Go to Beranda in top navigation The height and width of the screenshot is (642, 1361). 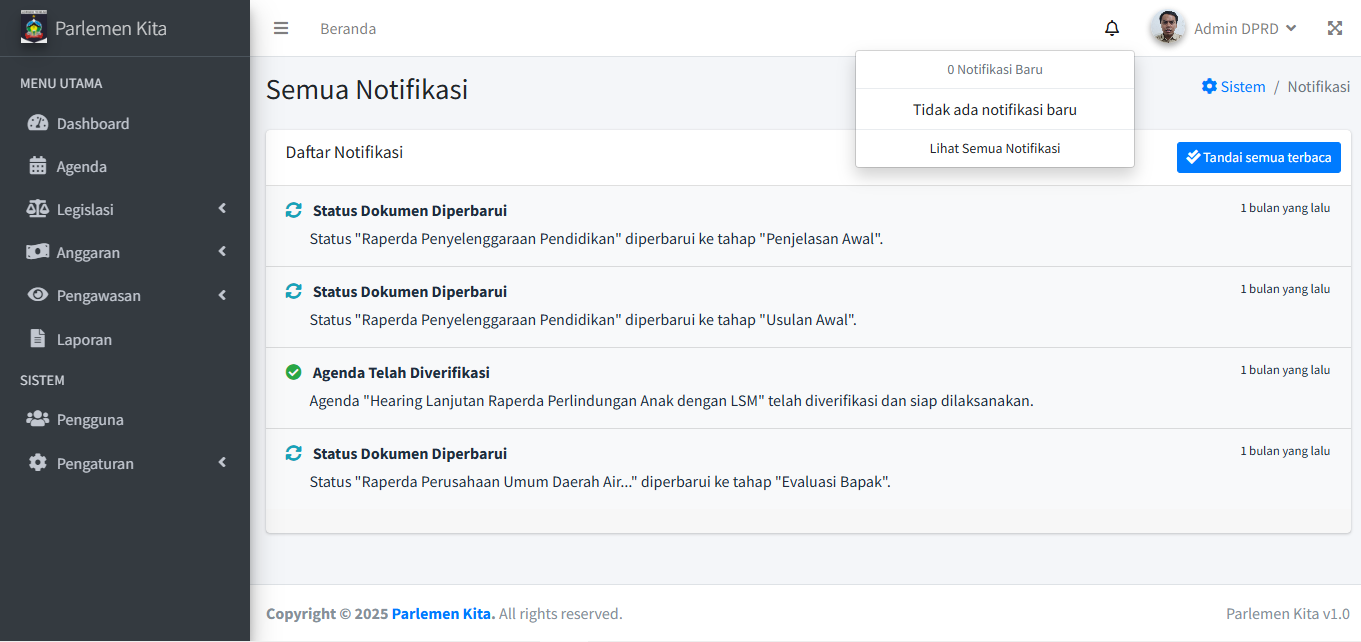click(x=348, y=29)
